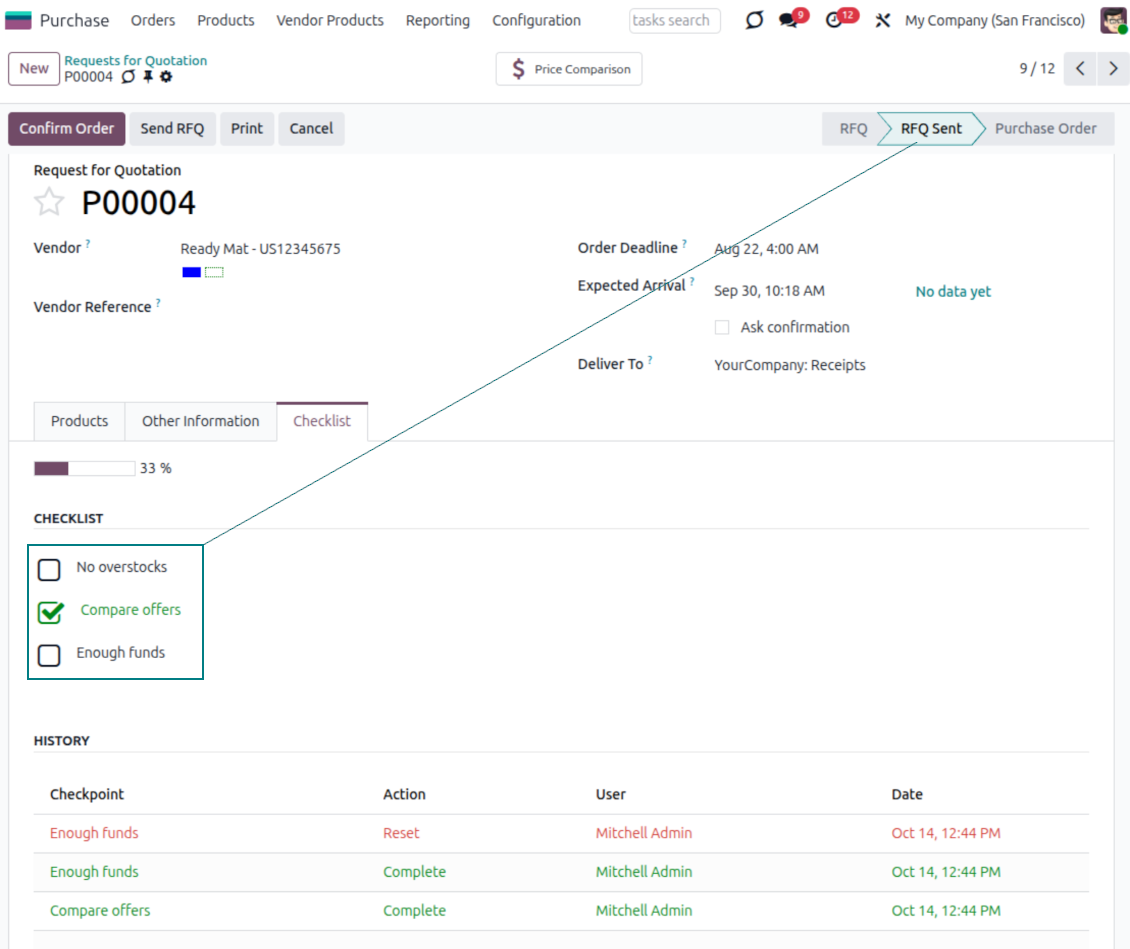Enable the Ask confirmation checkbox
This screenshot has width=1130, height=949.
pyautogui.click(x=722, y=328)
